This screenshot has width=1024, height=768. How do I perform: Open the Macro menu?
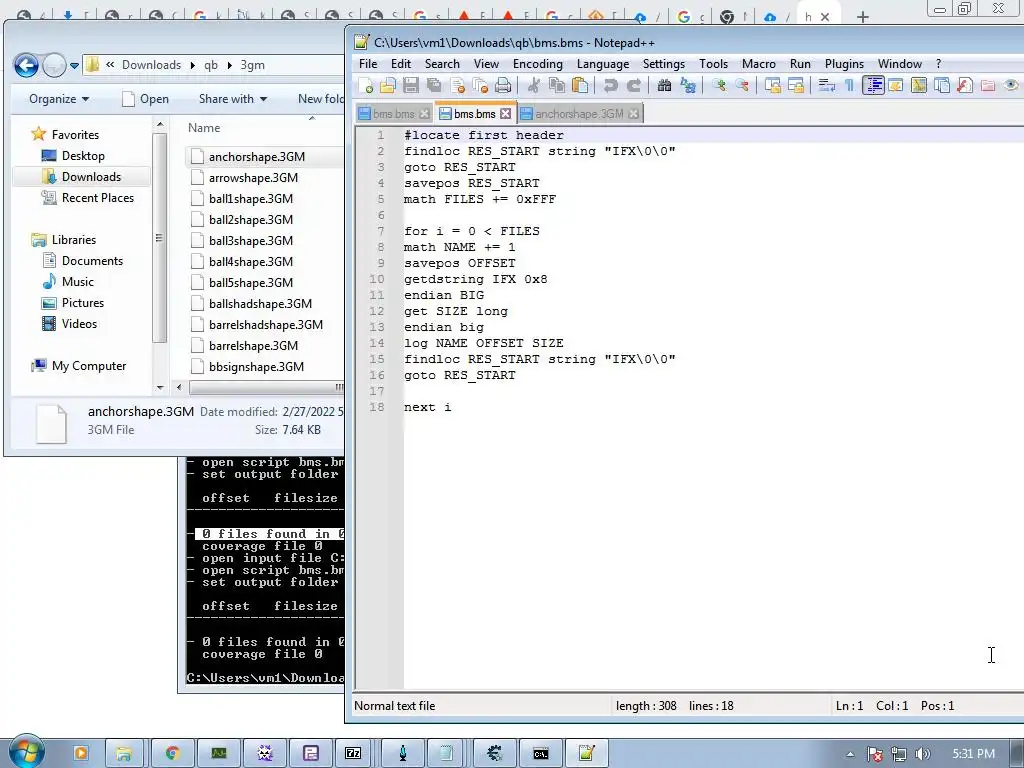[x=758, y=63]
